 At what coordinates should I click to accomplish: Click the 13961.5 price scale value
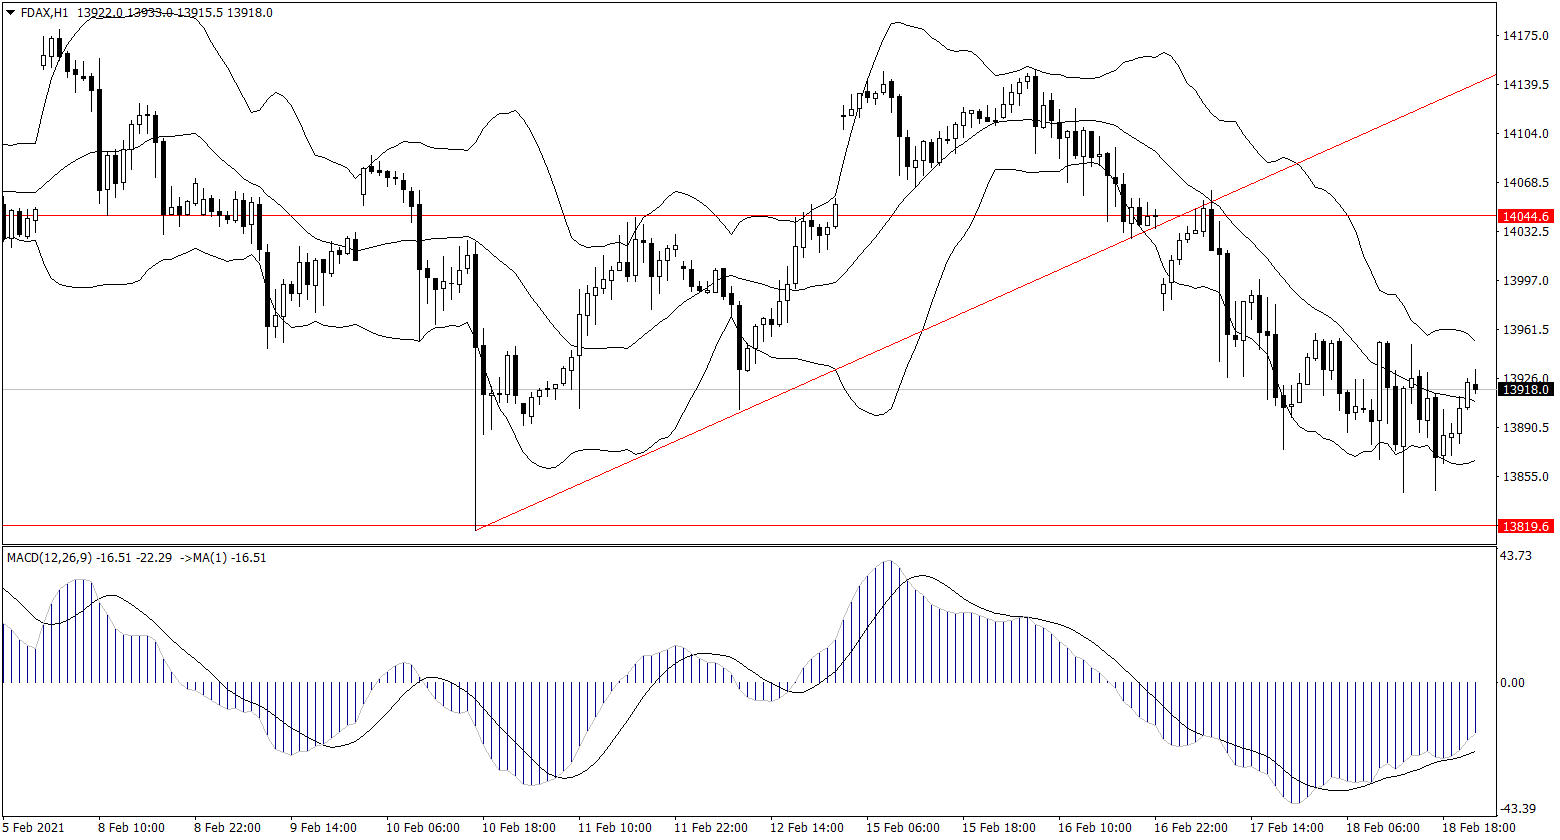(x=1526, y=330)
